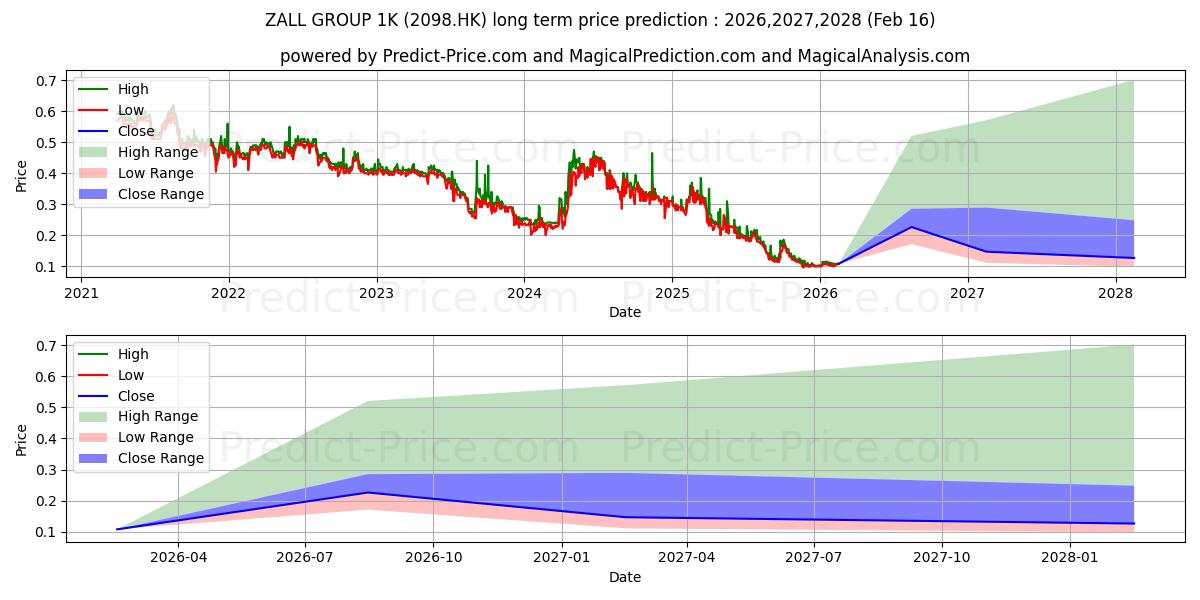The width and height of the screenshot is (1200, 600).
Task: Click the 2027-01 tick label on bottom axis
Action: click(563, 558)
